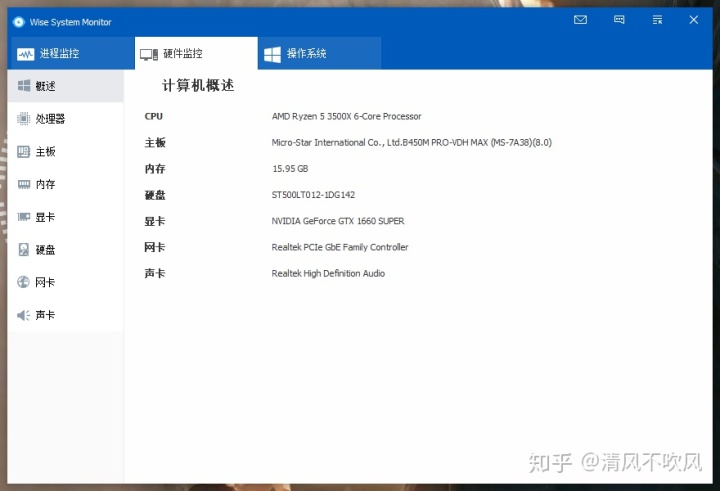Select the 硬件监控 tab
Viewport: 720px width, 491px height.
(x=196, y=53)
